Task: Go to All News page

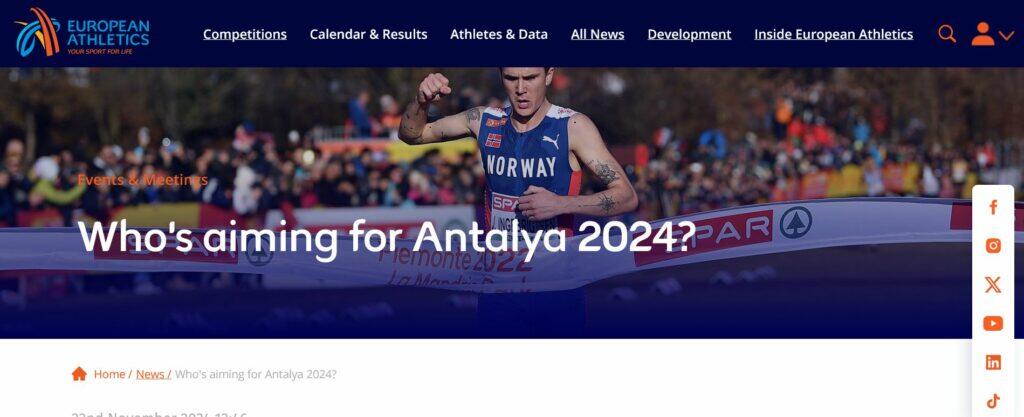Action: tap(598, 34)
